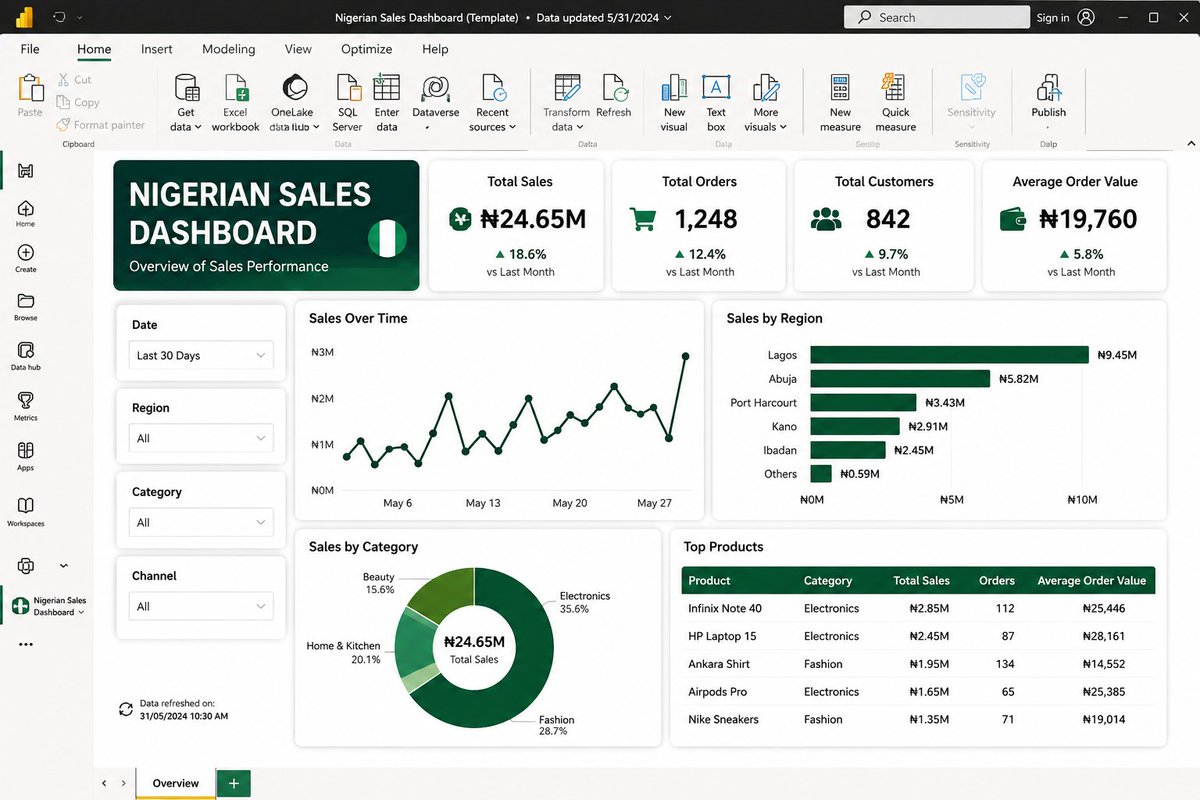Expand the chevron above Nigerian Sales Dashboard item
Screen dimensions: 1200x800
tap(64, 566)
